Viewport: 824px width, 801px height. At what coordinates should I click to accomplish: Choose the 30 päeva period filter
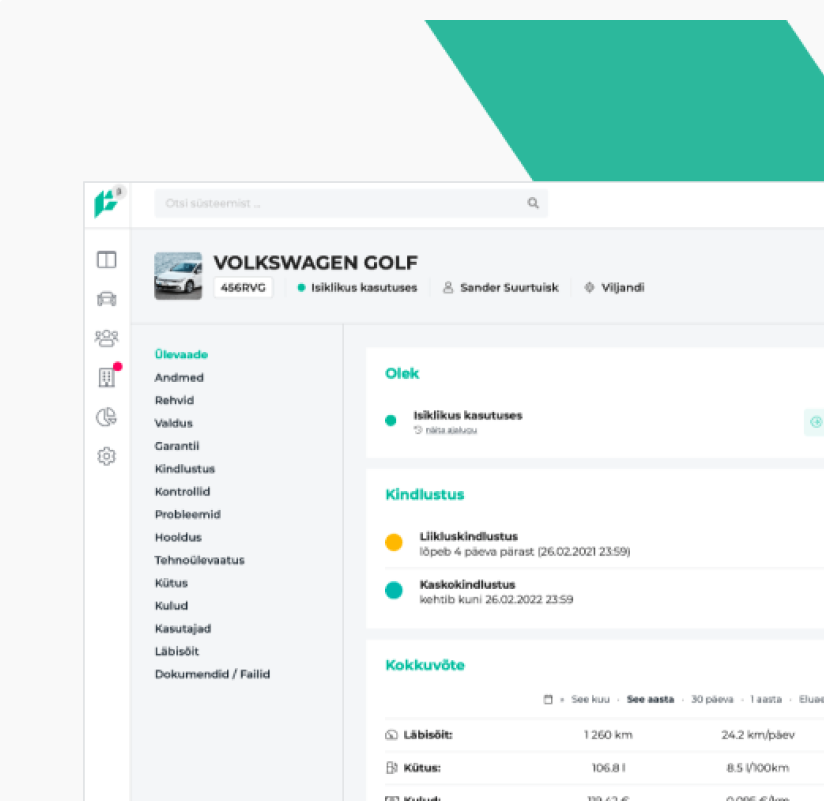pyautogui.click(x=712, y=700)
